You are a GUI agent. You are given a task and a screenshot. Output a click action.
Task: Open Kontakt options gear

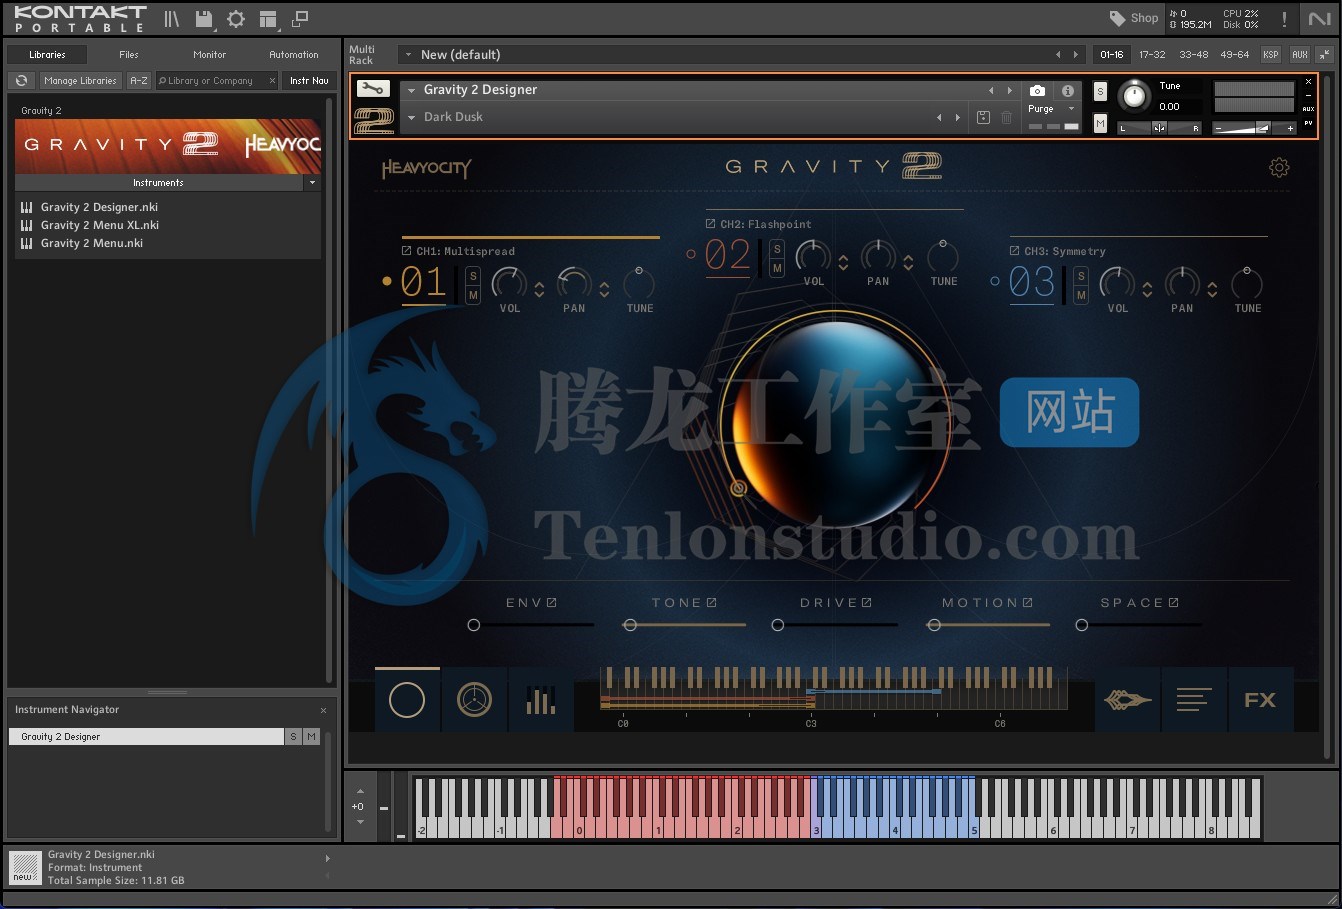click(x=236, y=19)
